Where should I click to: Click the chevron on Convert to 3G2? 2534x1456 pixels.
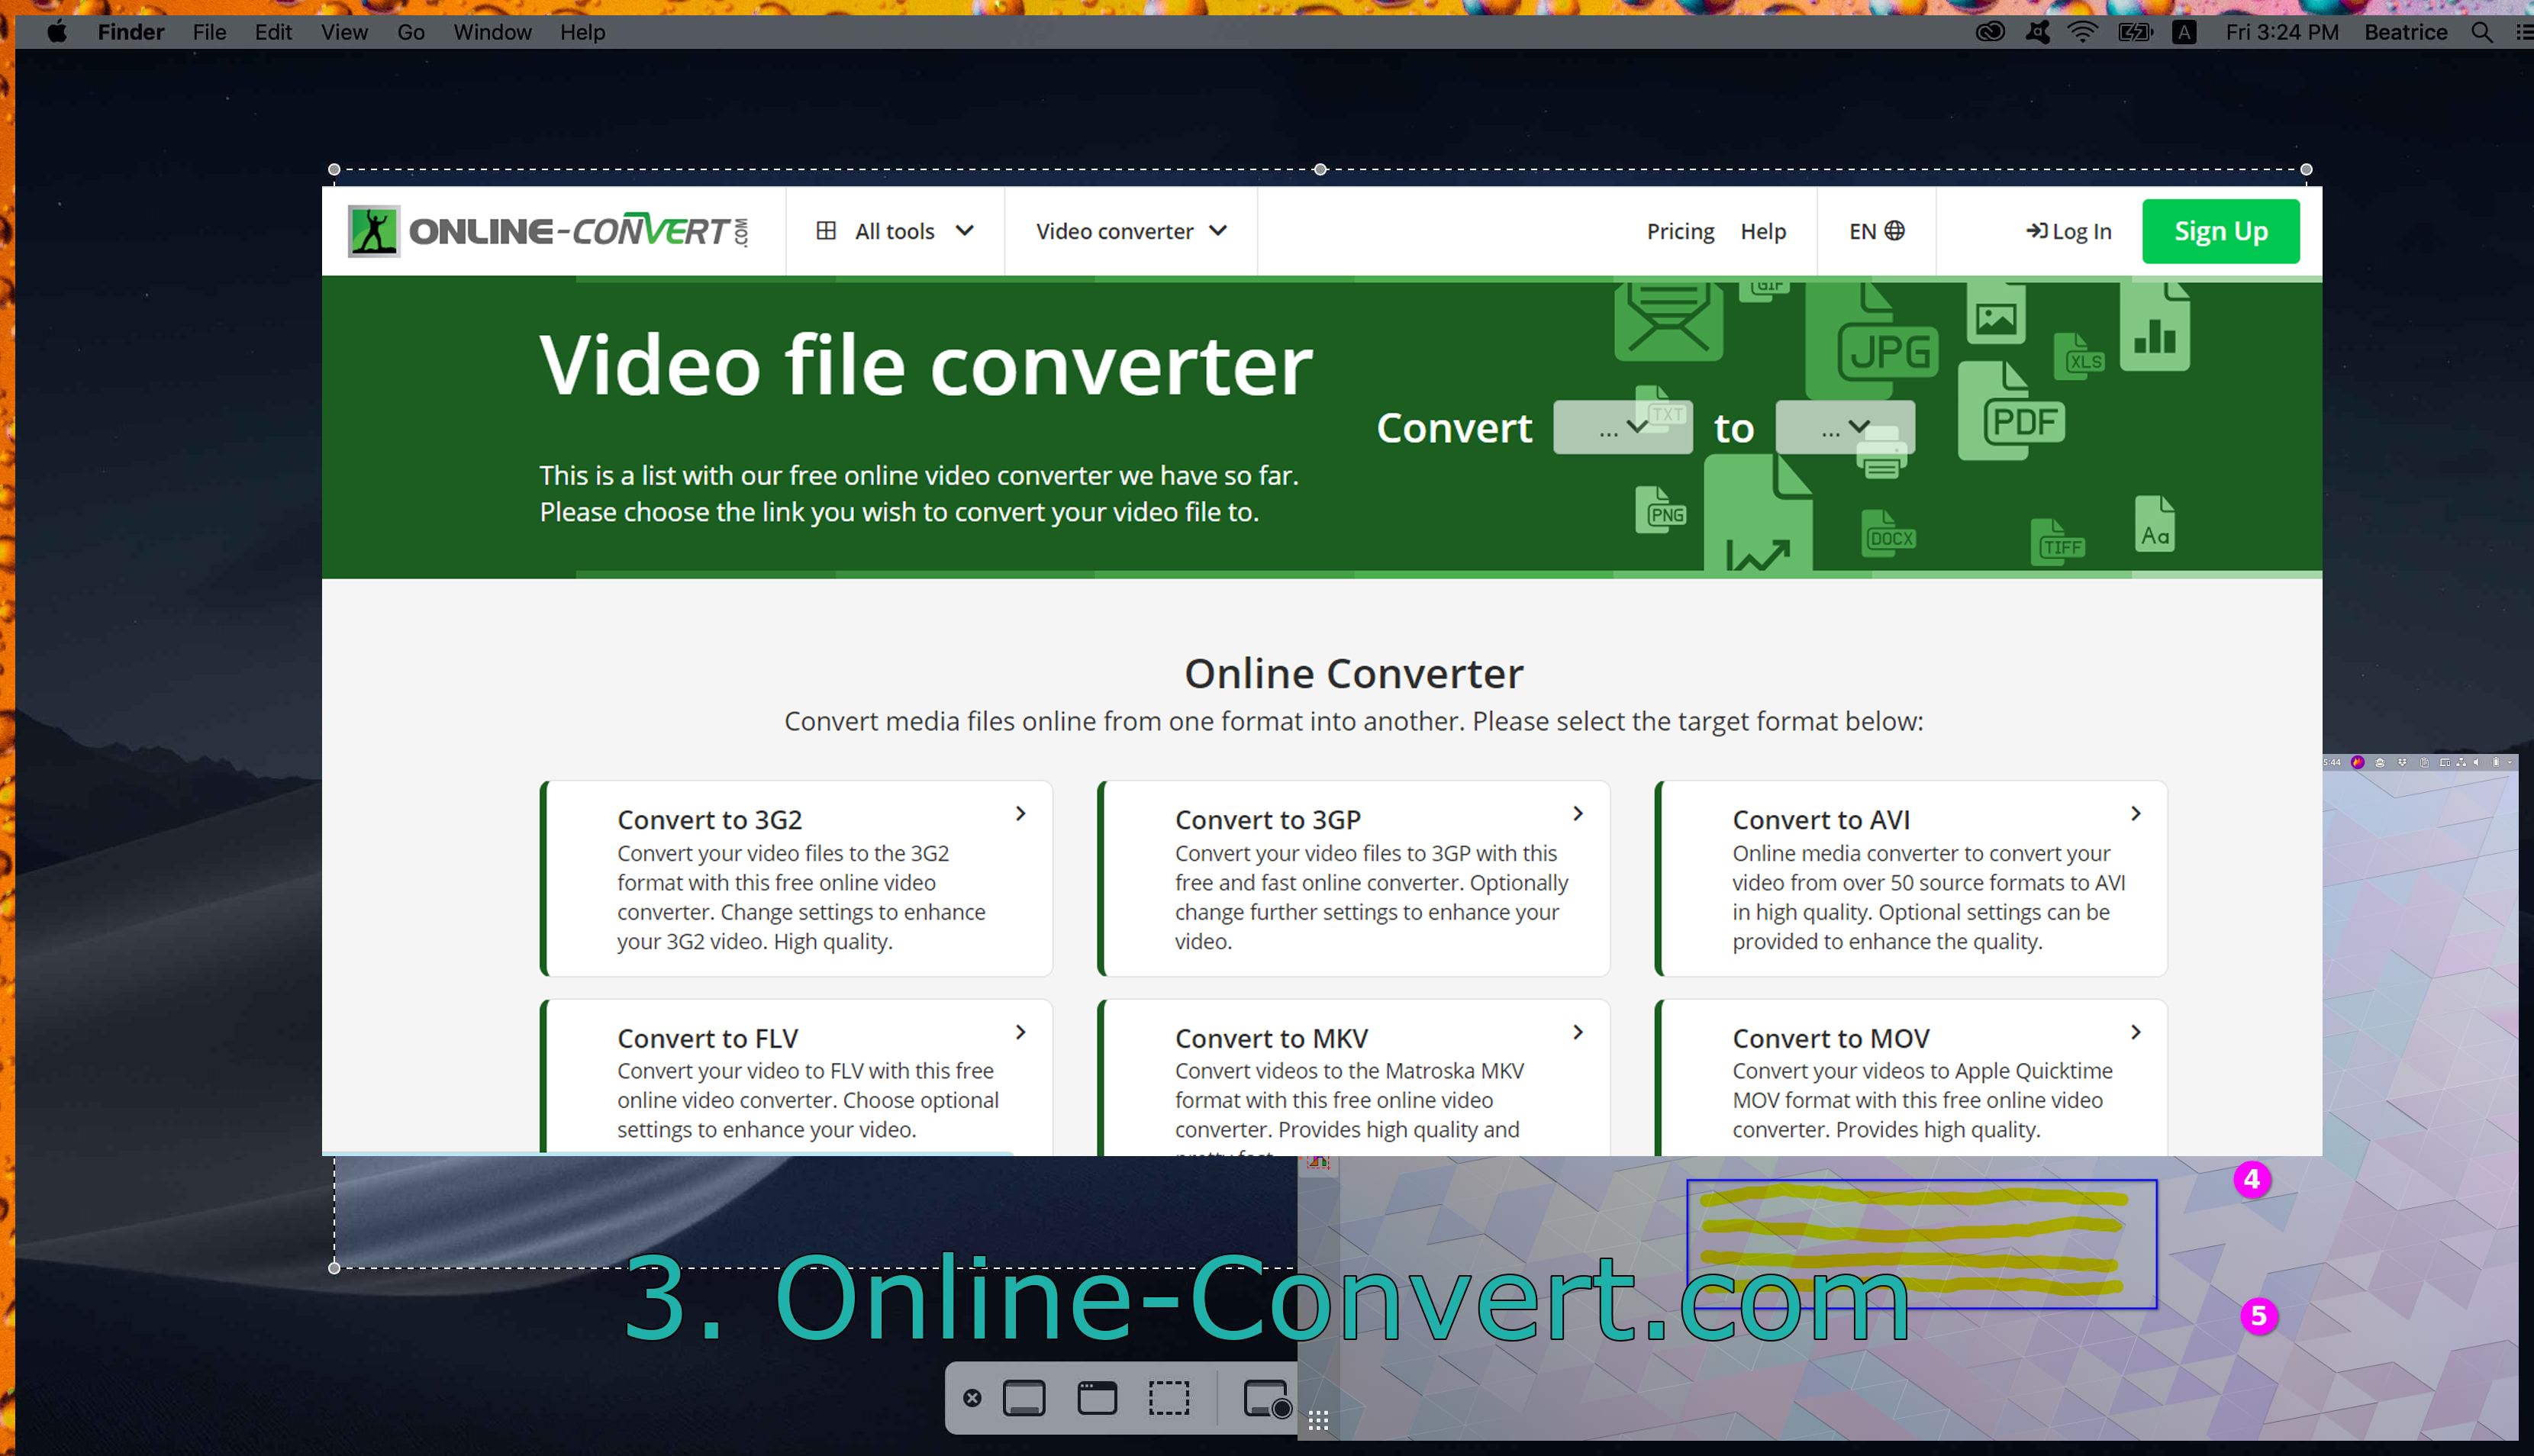1020,814
